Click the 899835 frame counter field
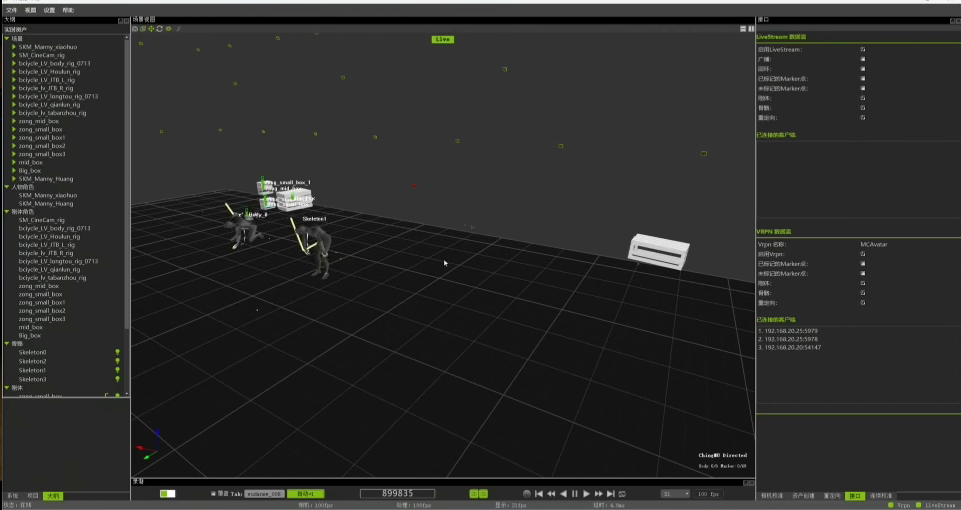961x510 pixels. pyautogui.click(x=412, y=494)
